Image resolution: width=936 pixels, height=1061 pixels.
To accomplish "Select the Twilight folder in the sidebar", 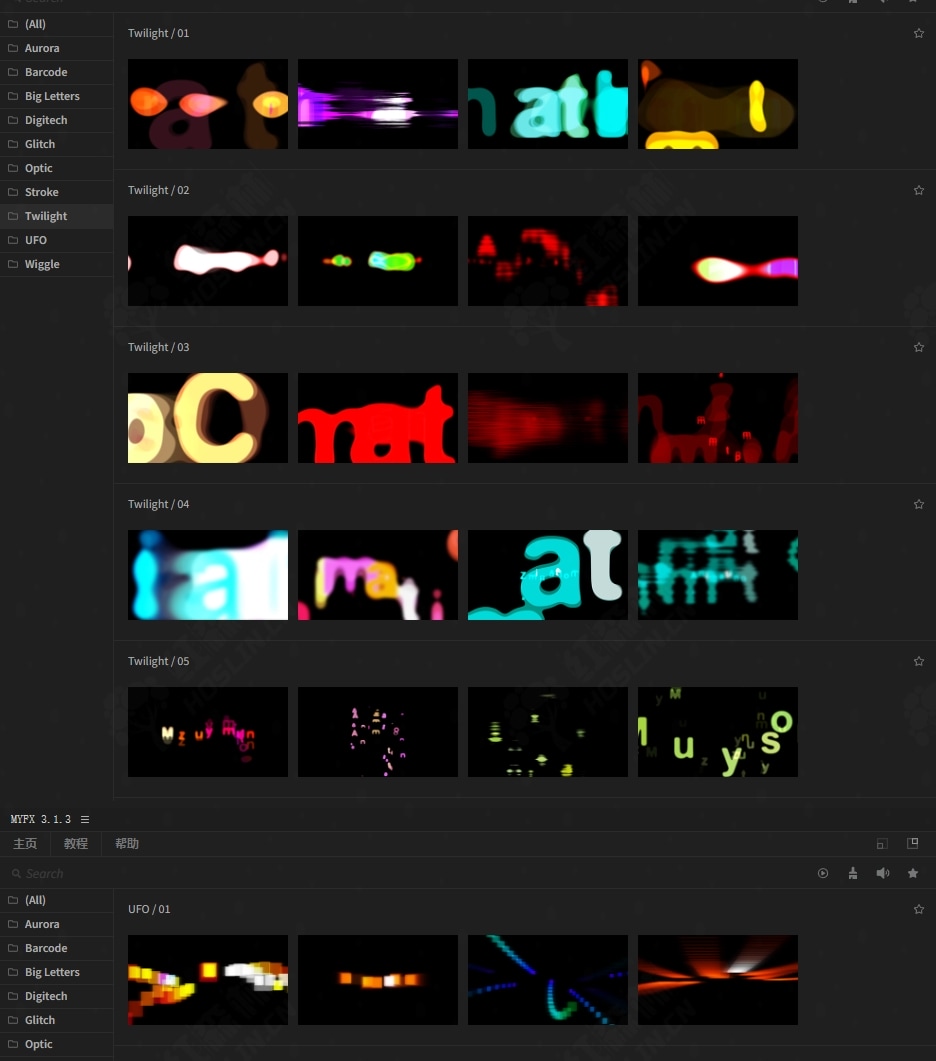I will click(x=56, y=217).
